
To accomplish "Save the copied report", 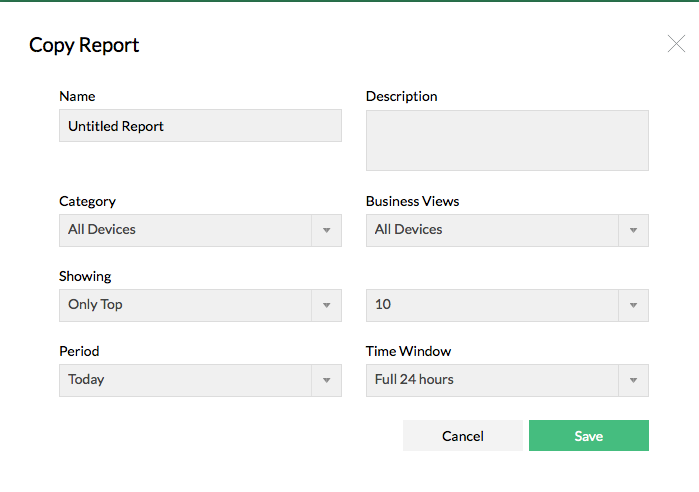I will (589, 436).
